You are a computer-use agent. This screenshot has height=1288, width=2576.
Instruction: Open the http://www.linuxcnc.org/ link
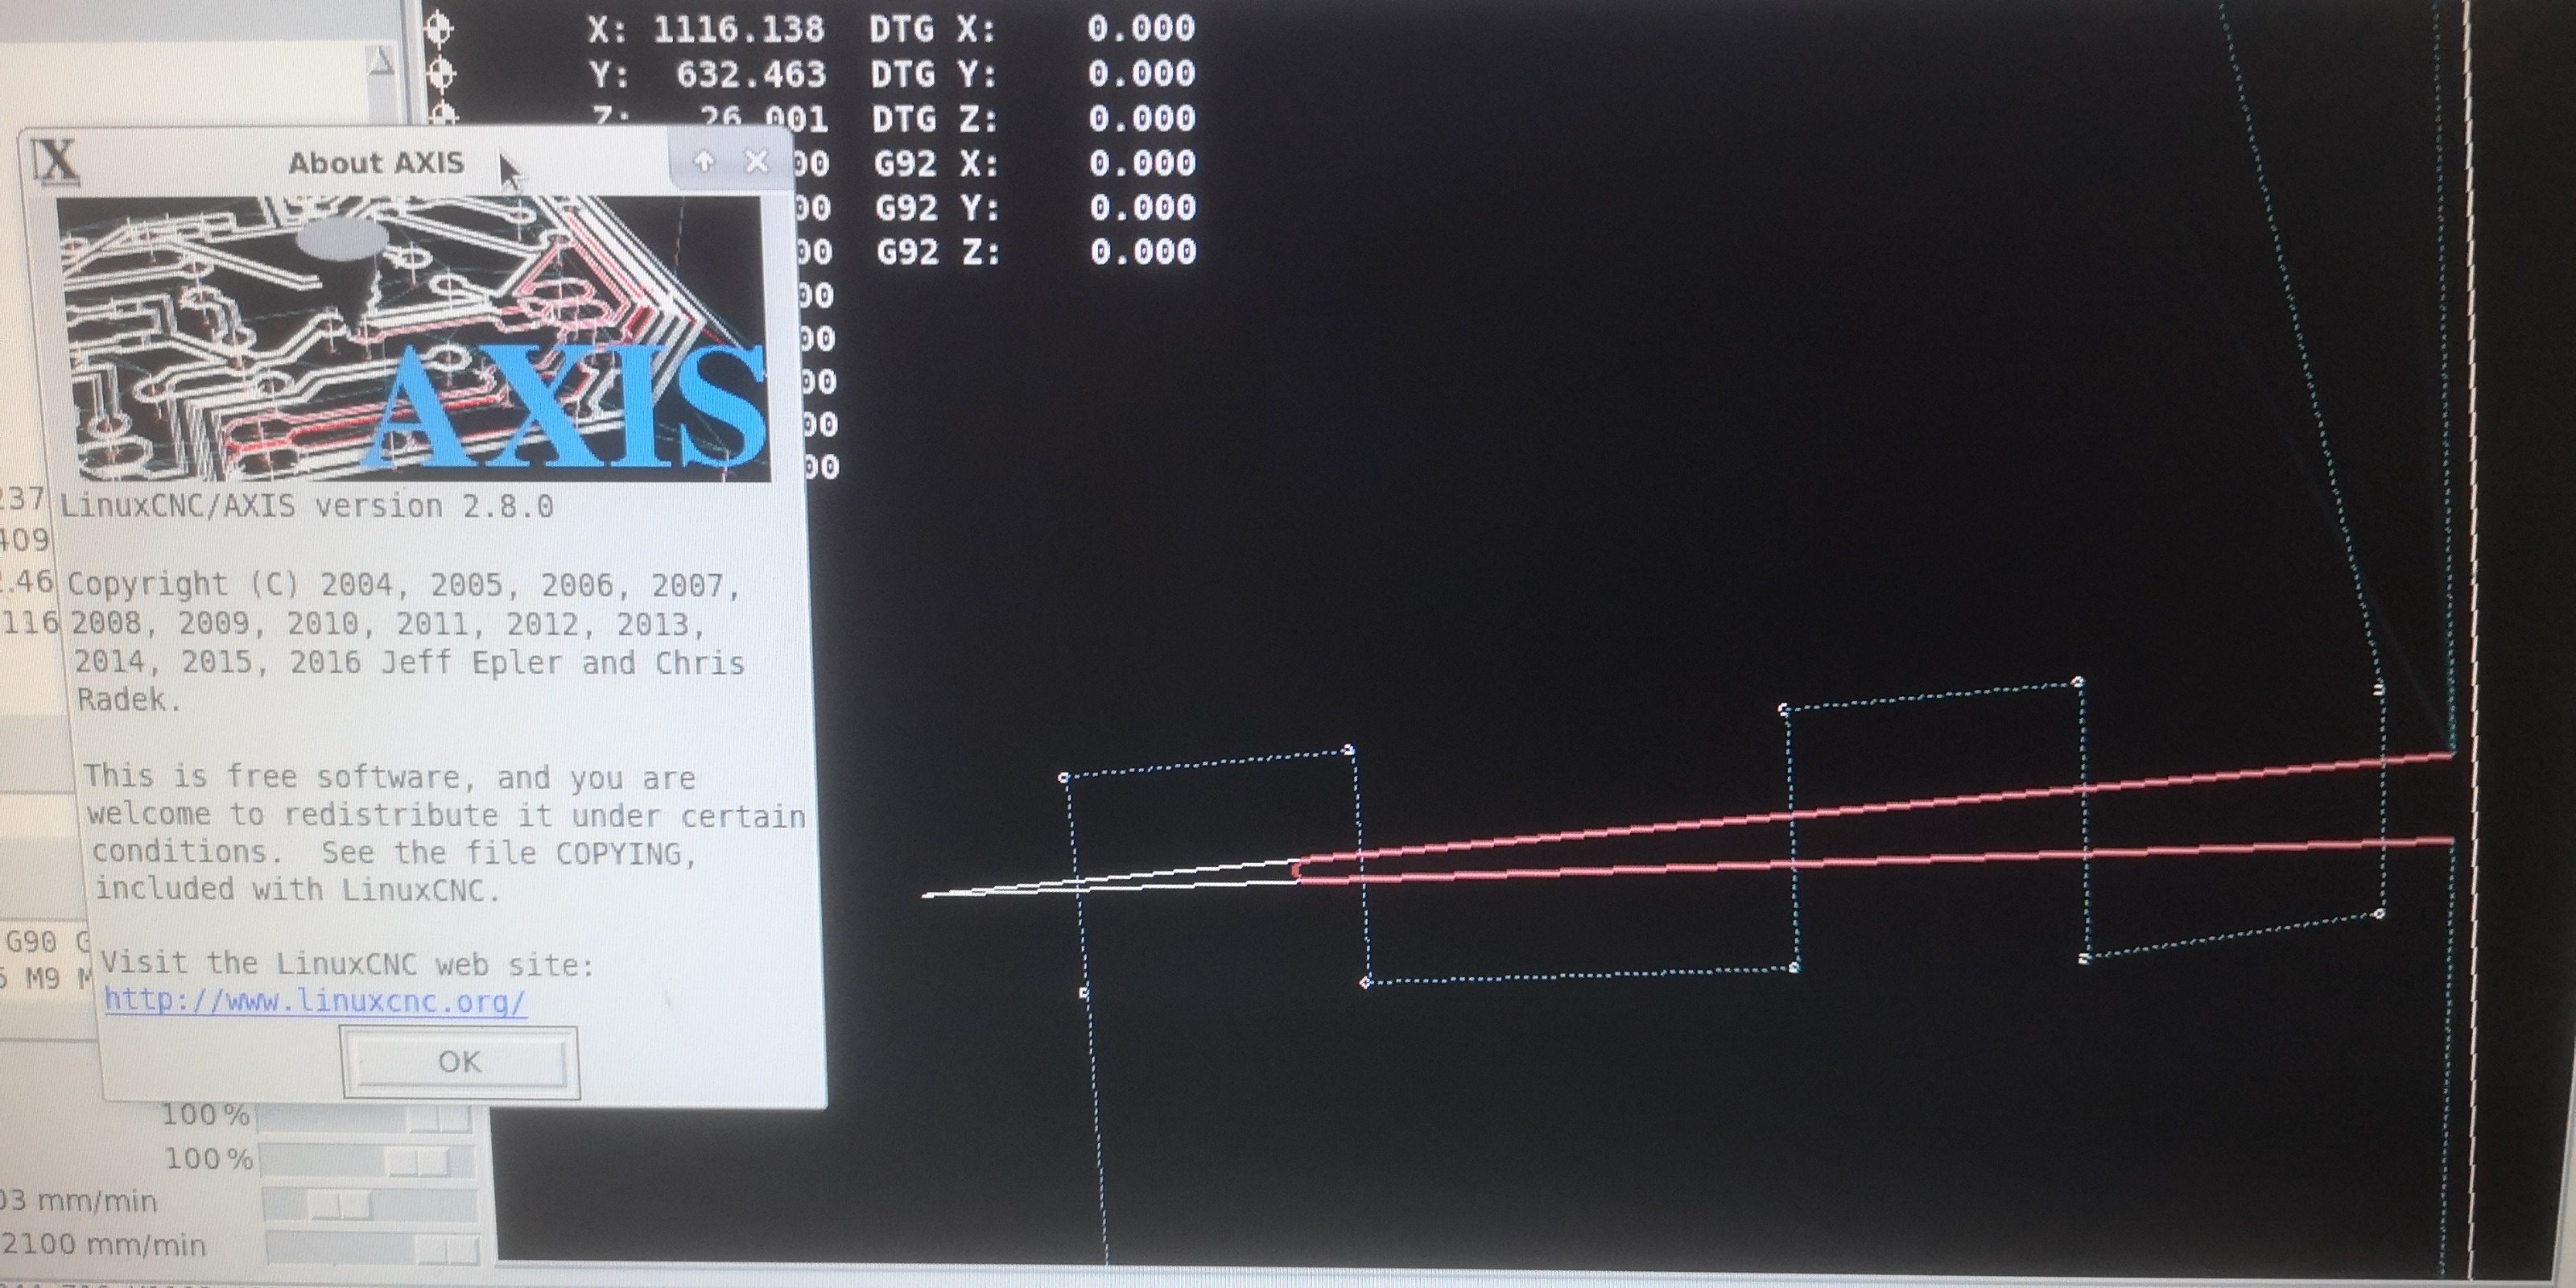(x=315, y=1001)
